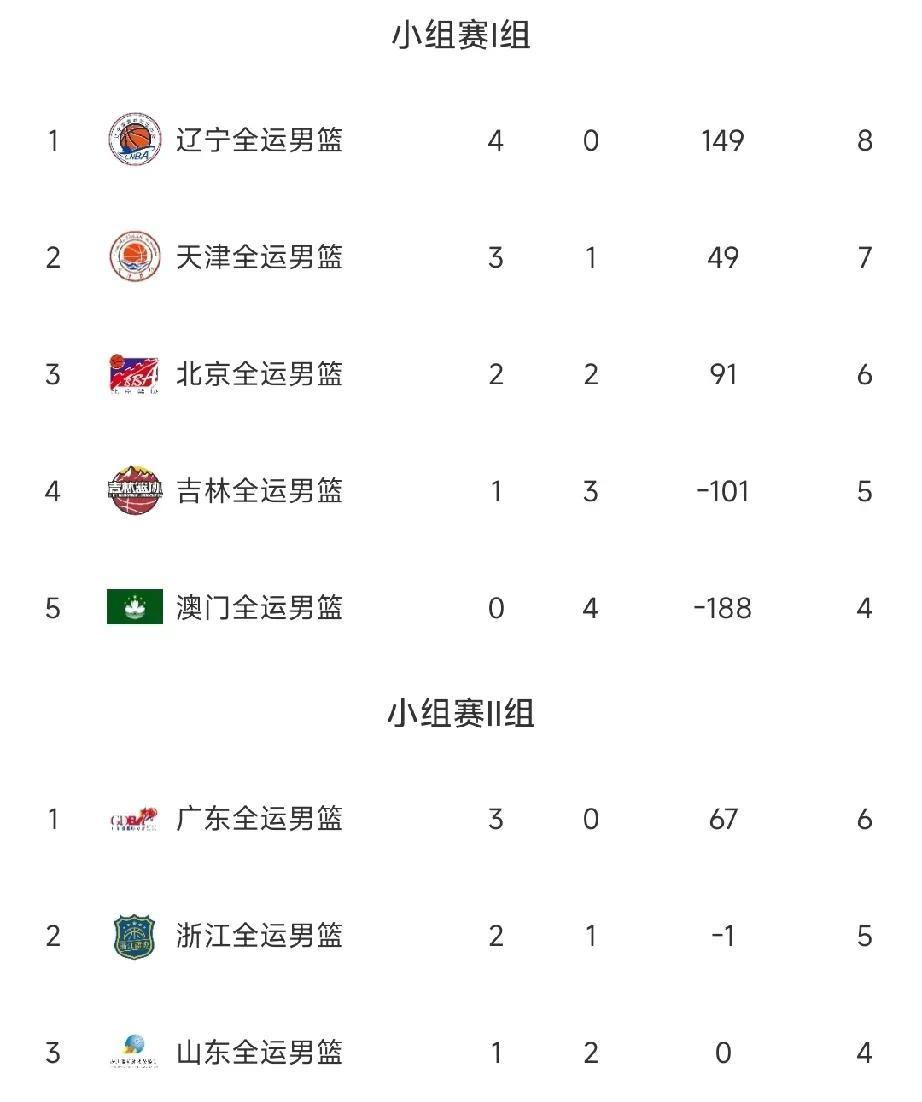This screenshot has width=922, height=1102.
Task: Click the Tianjin team round logo
Action: pyautogui.click(x=134, y=257)
